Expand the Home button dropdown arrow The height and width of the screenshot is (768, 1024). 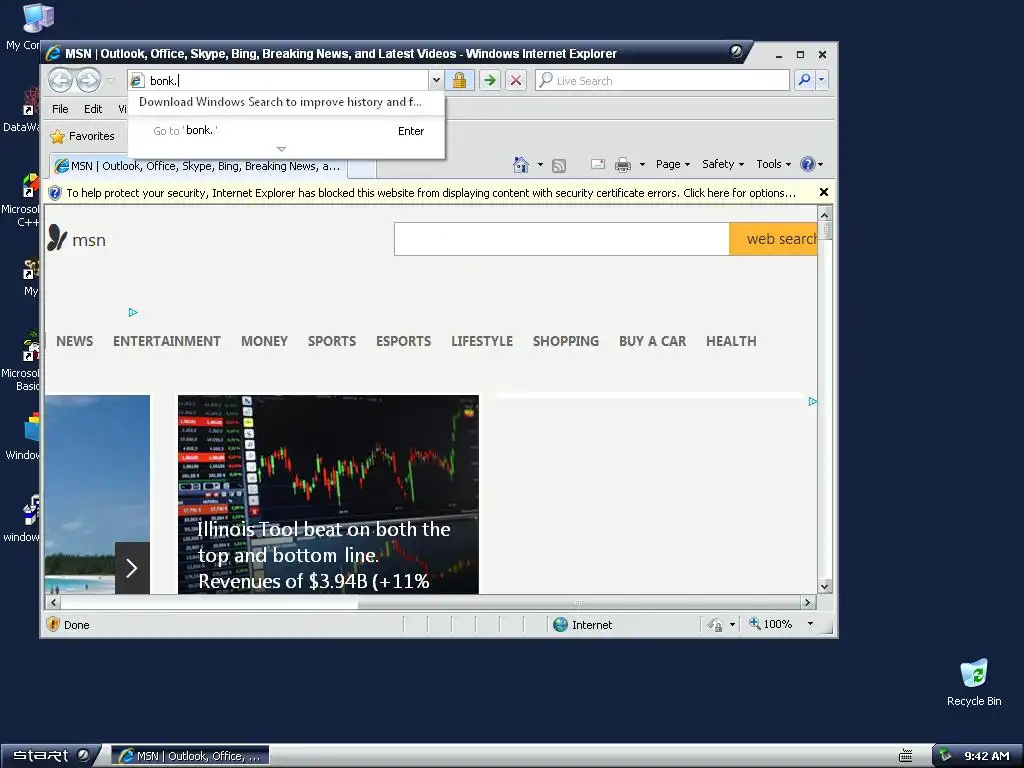coord(540,165)
